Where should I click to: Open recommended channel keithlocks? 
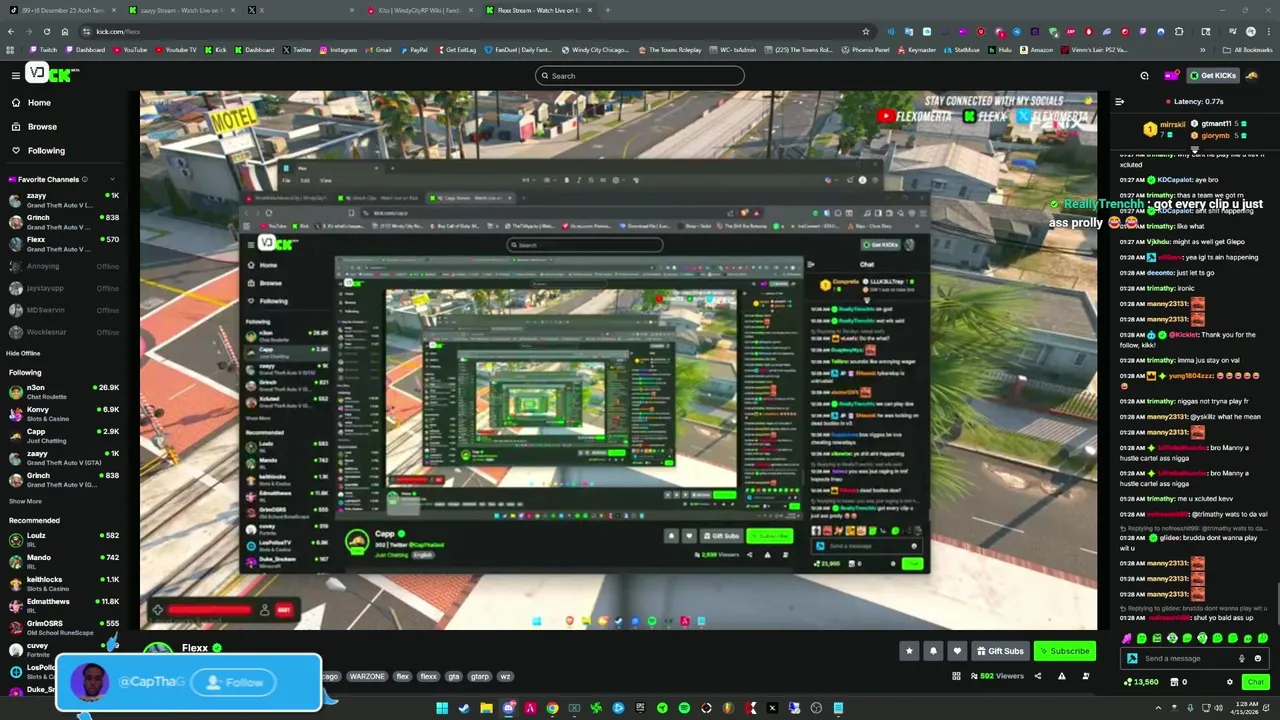pos(62,584)
